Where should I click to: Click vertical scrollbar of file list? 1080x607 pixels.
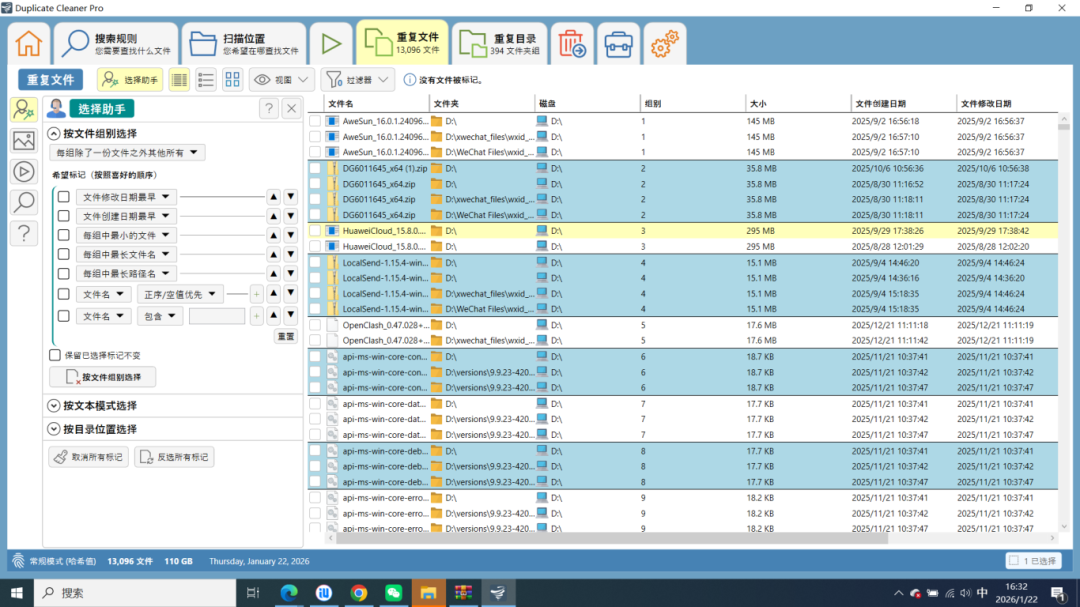[1064, 127]
